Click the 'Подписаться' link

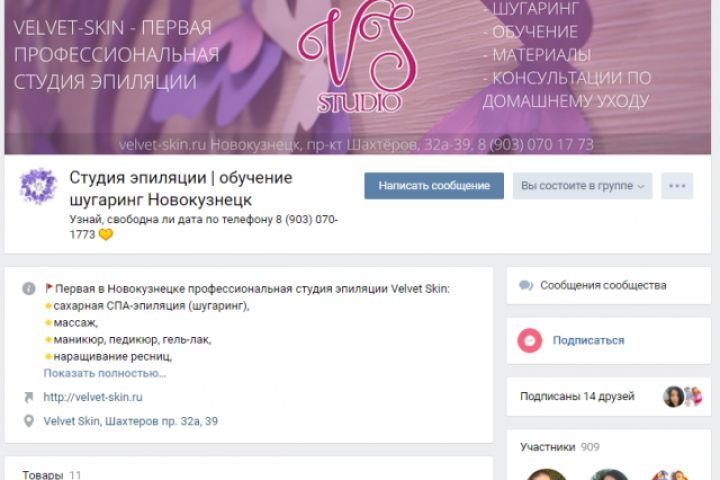pyautogui.click(x=588, y=340)
